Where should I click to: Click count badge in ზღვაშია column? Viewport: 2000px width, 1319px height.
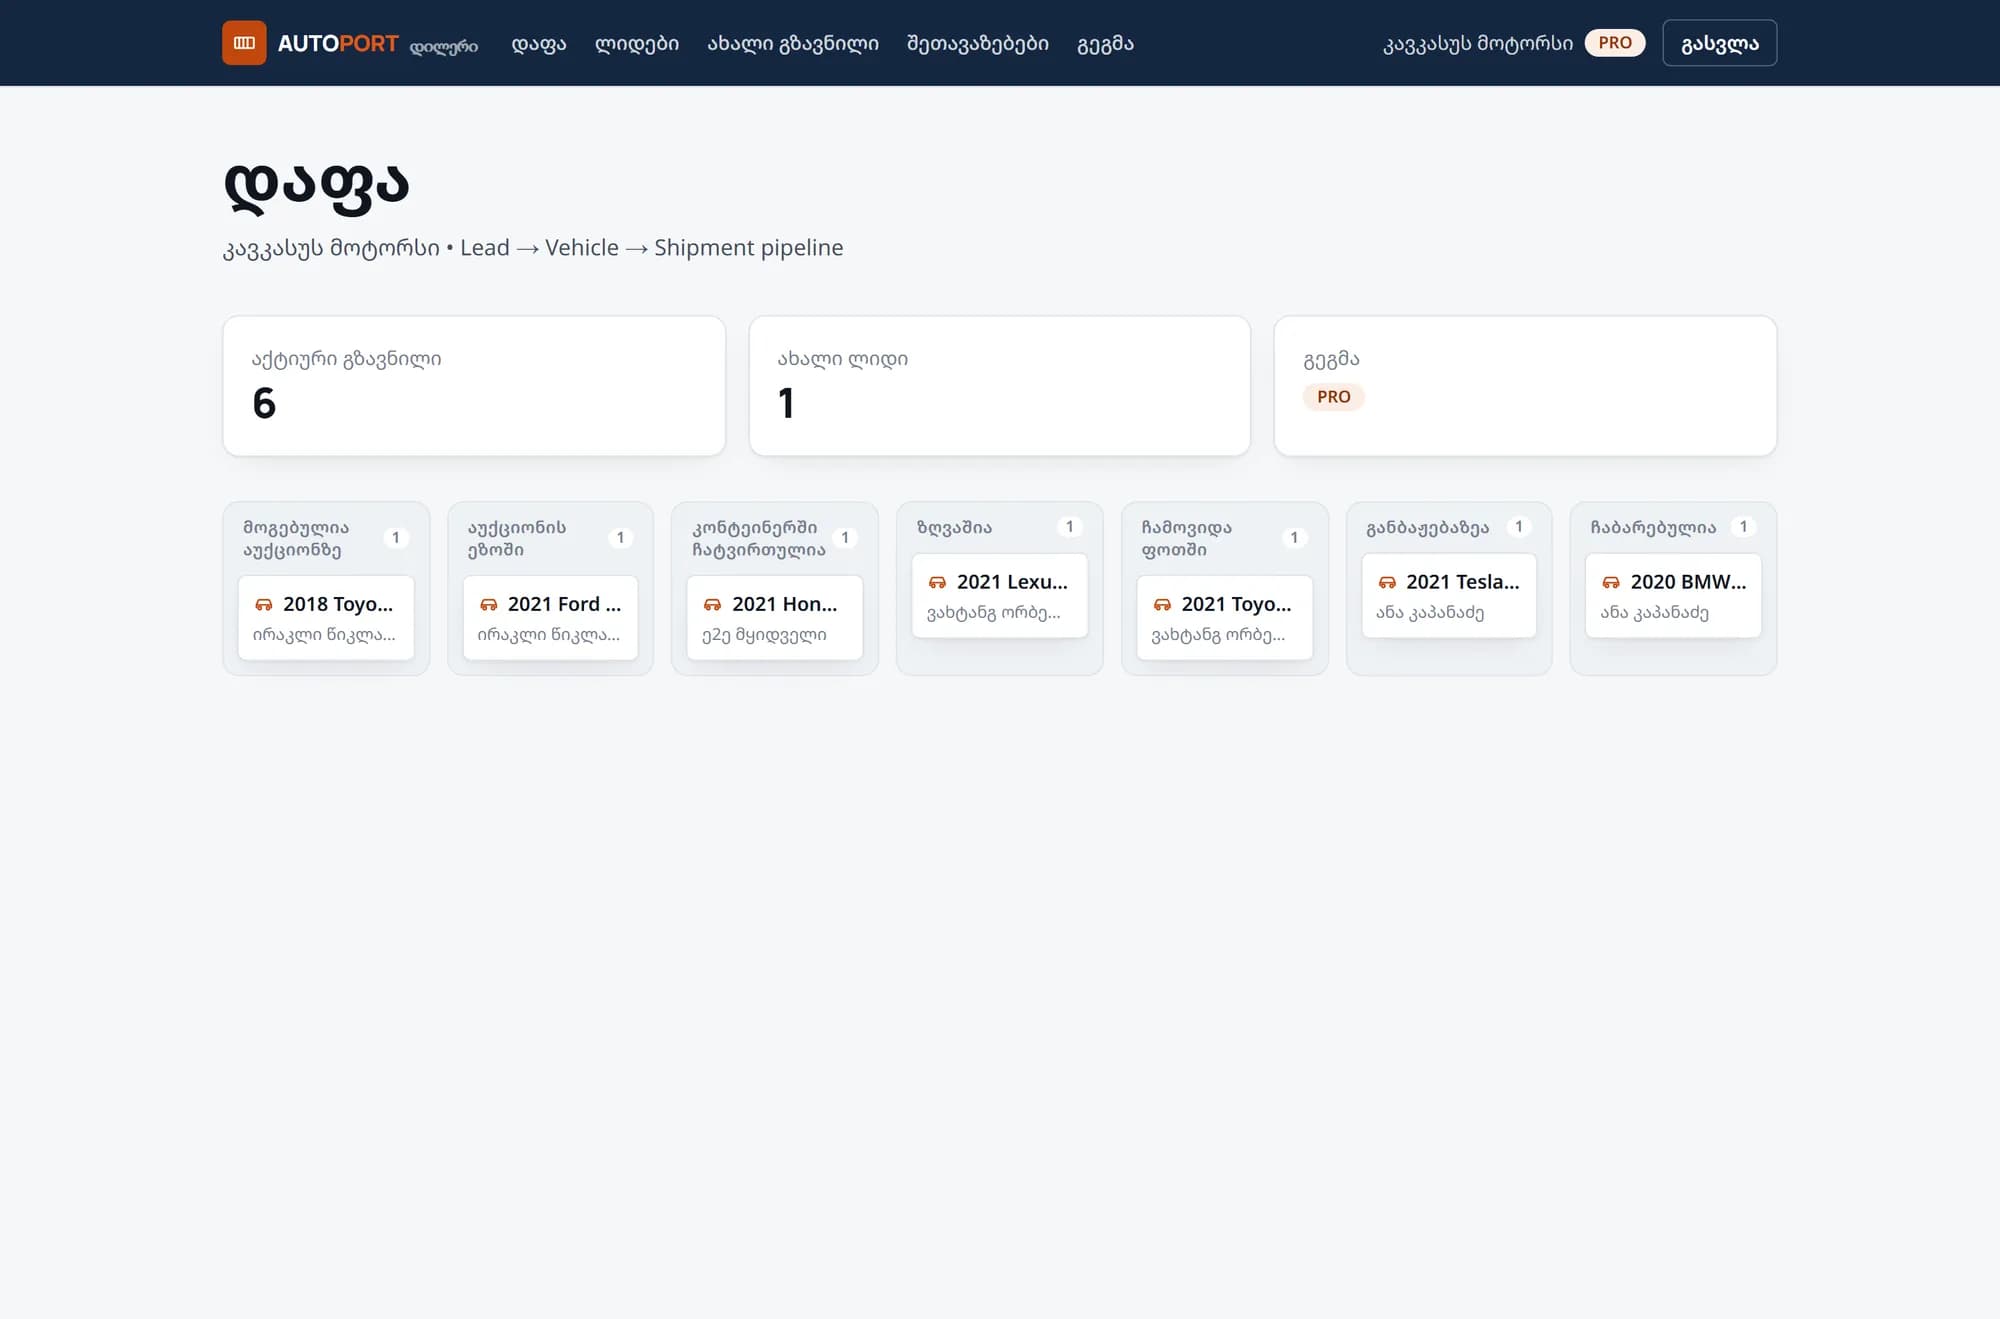(1070, 527)
